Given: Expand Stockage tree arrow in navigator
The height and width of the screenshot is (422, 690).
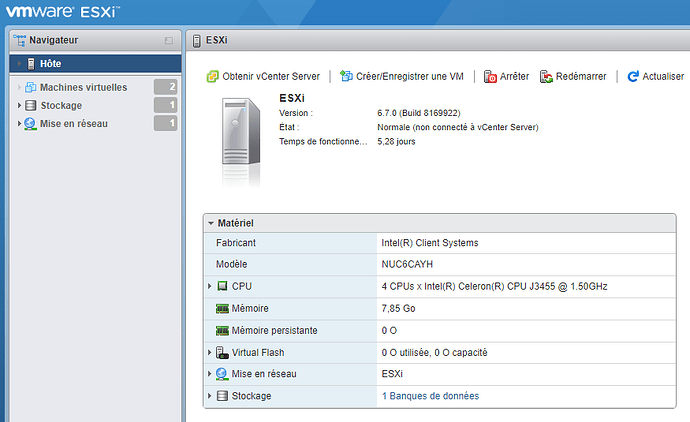Looking at the screenshot, I should [19, 106].
